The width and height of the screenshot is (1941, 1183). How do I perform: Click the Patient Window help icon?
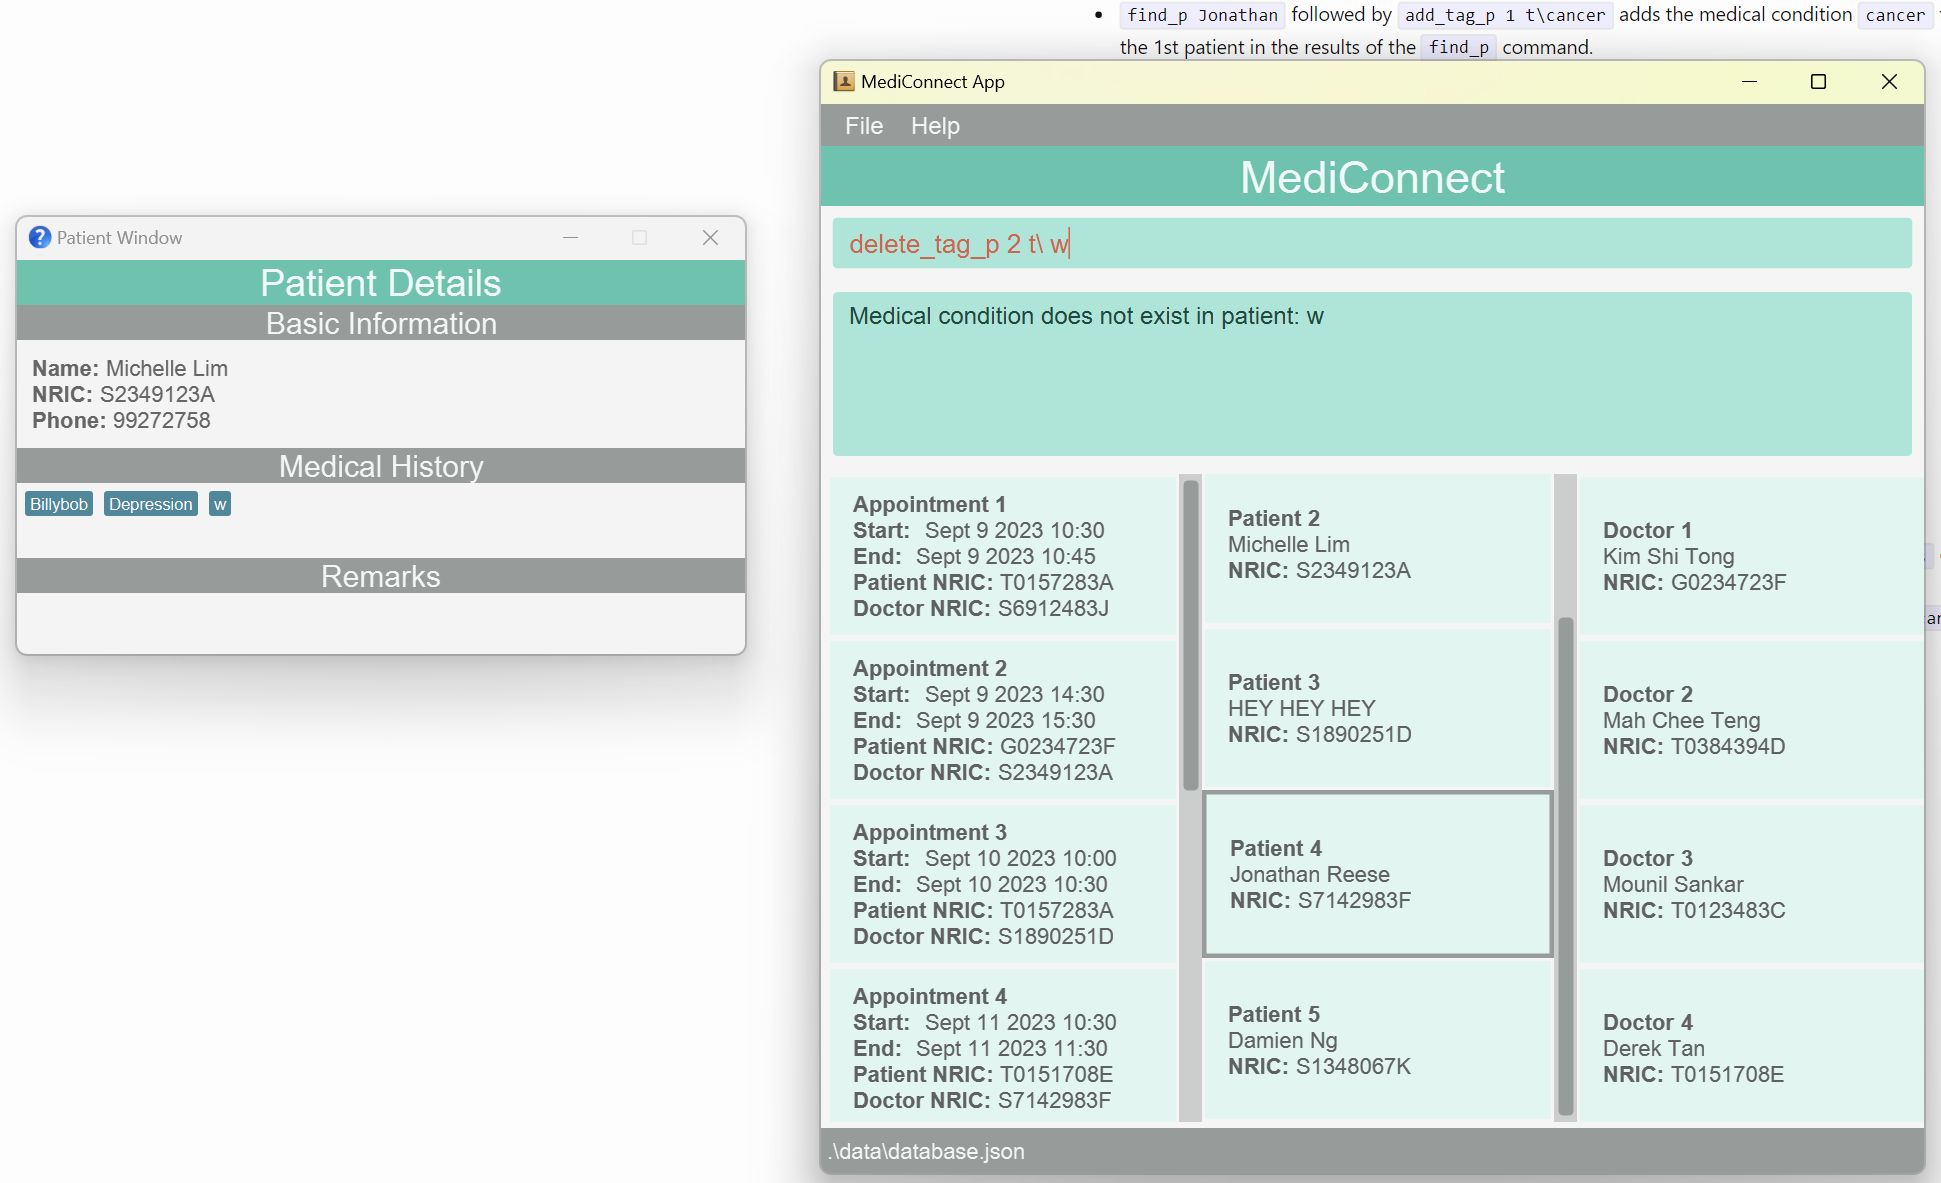click(x=40, y=237)
